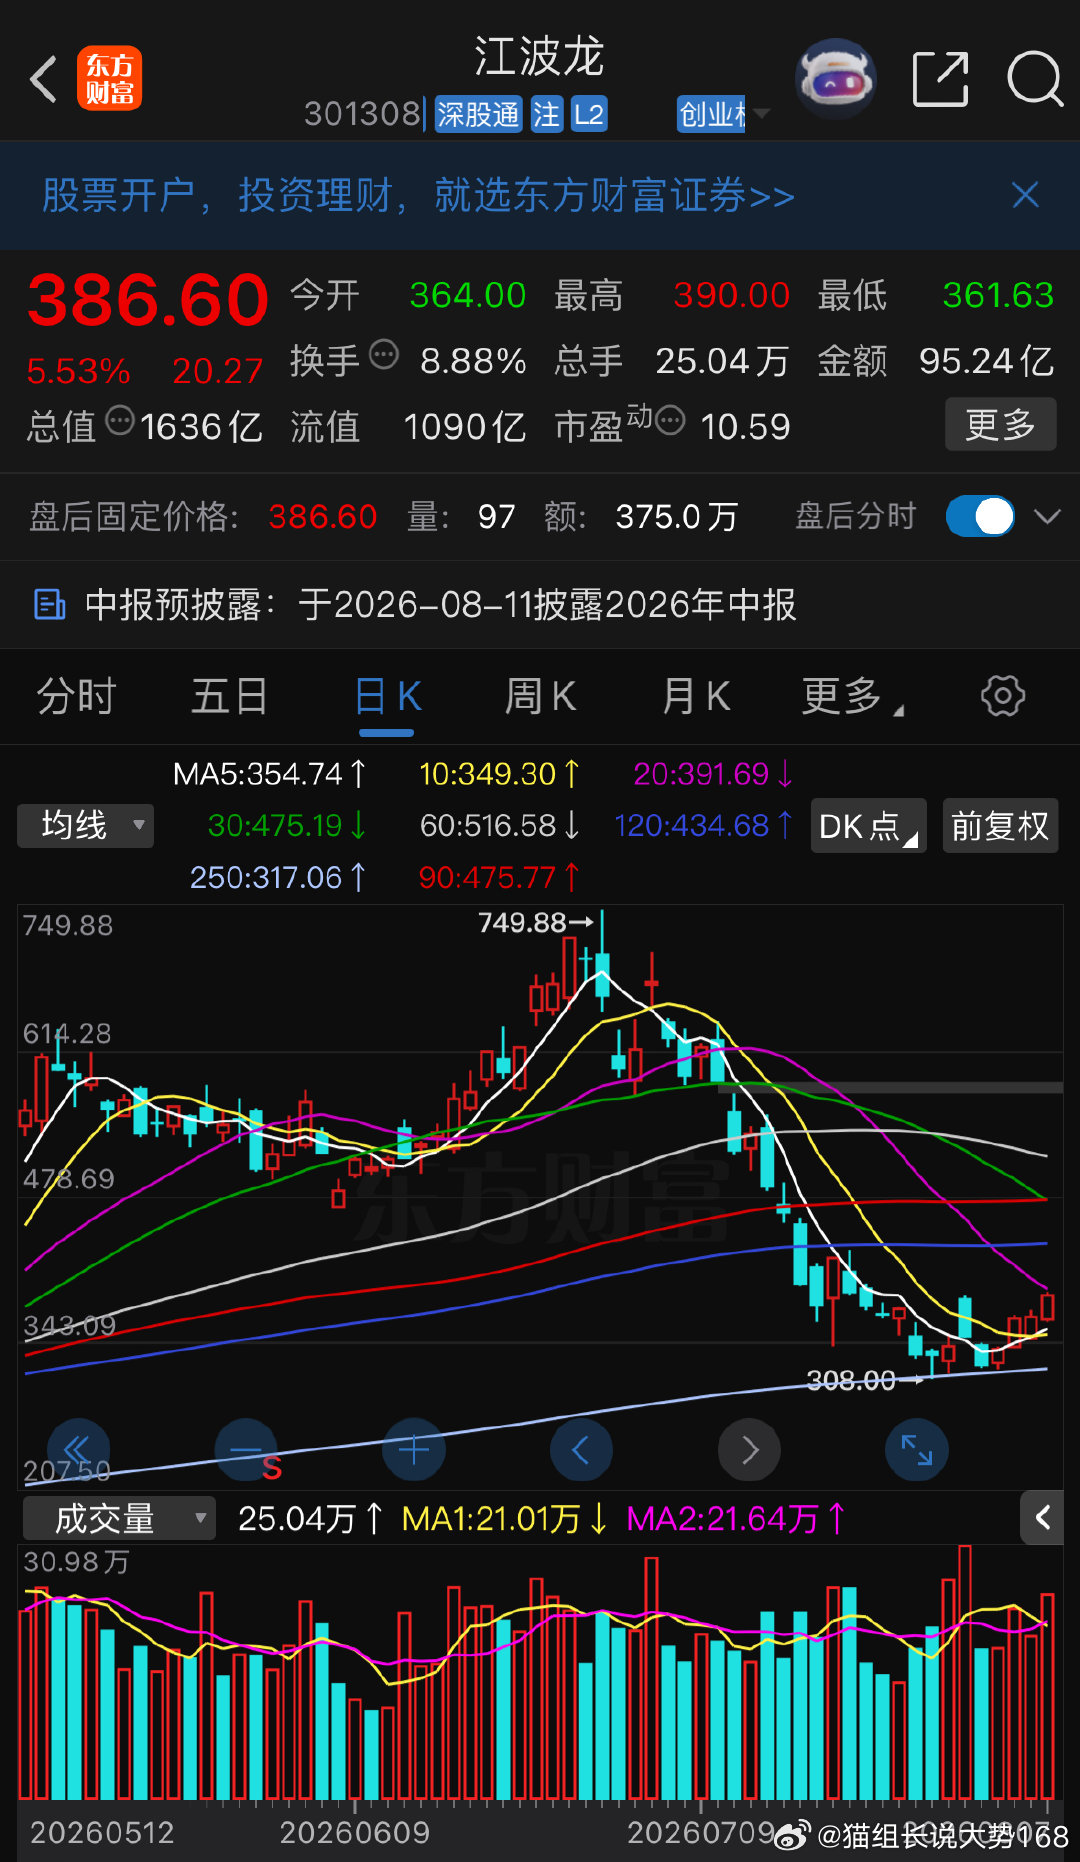This screenshot has width=1080, height=1862.
Task: Open the 中报预披露 report icon
Action: (50, 604)
